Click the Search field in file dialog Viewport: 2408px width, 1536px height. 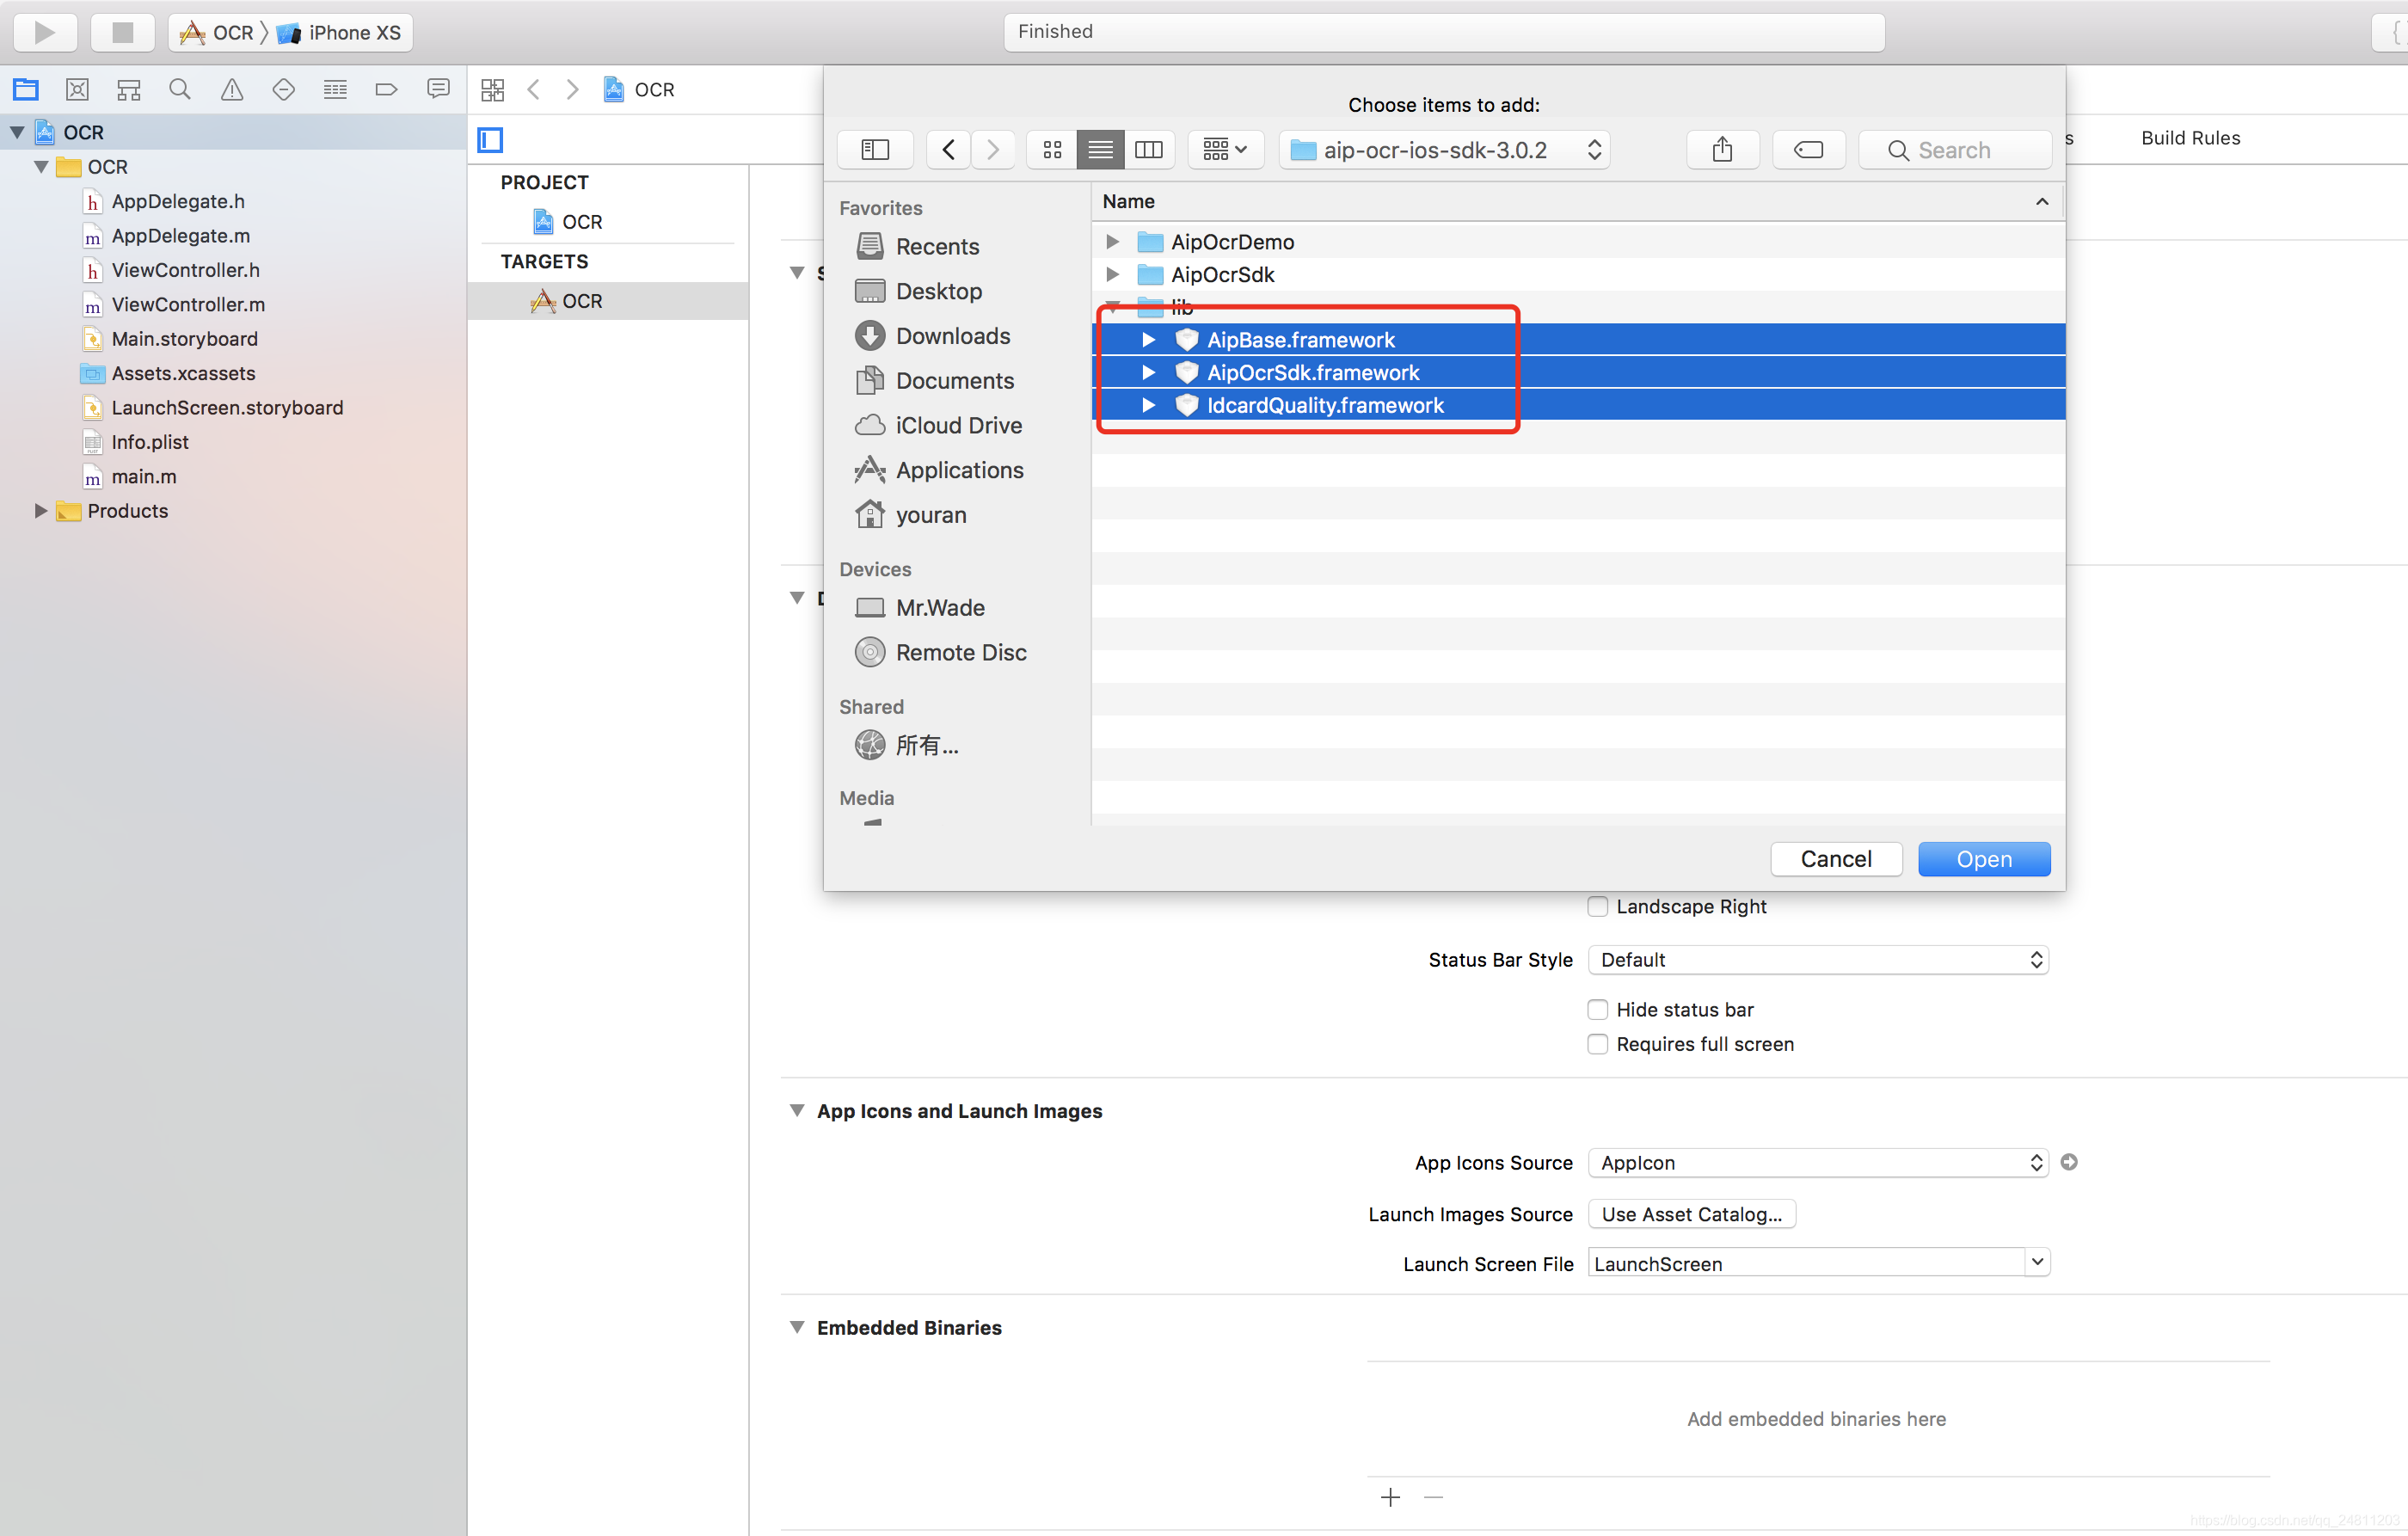click(1955, 150)
